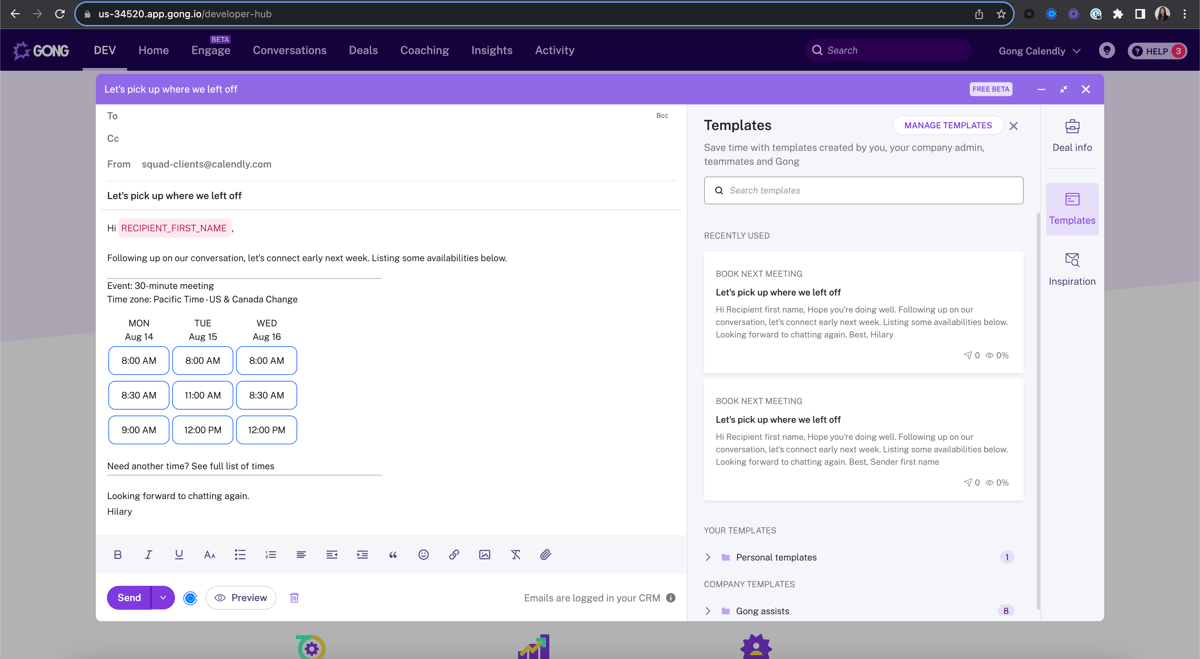This screenshot has height=659, width=1200.
Task: Select Wednesday Aug 16 8:30 AM slot
Action: pos(267,395)
